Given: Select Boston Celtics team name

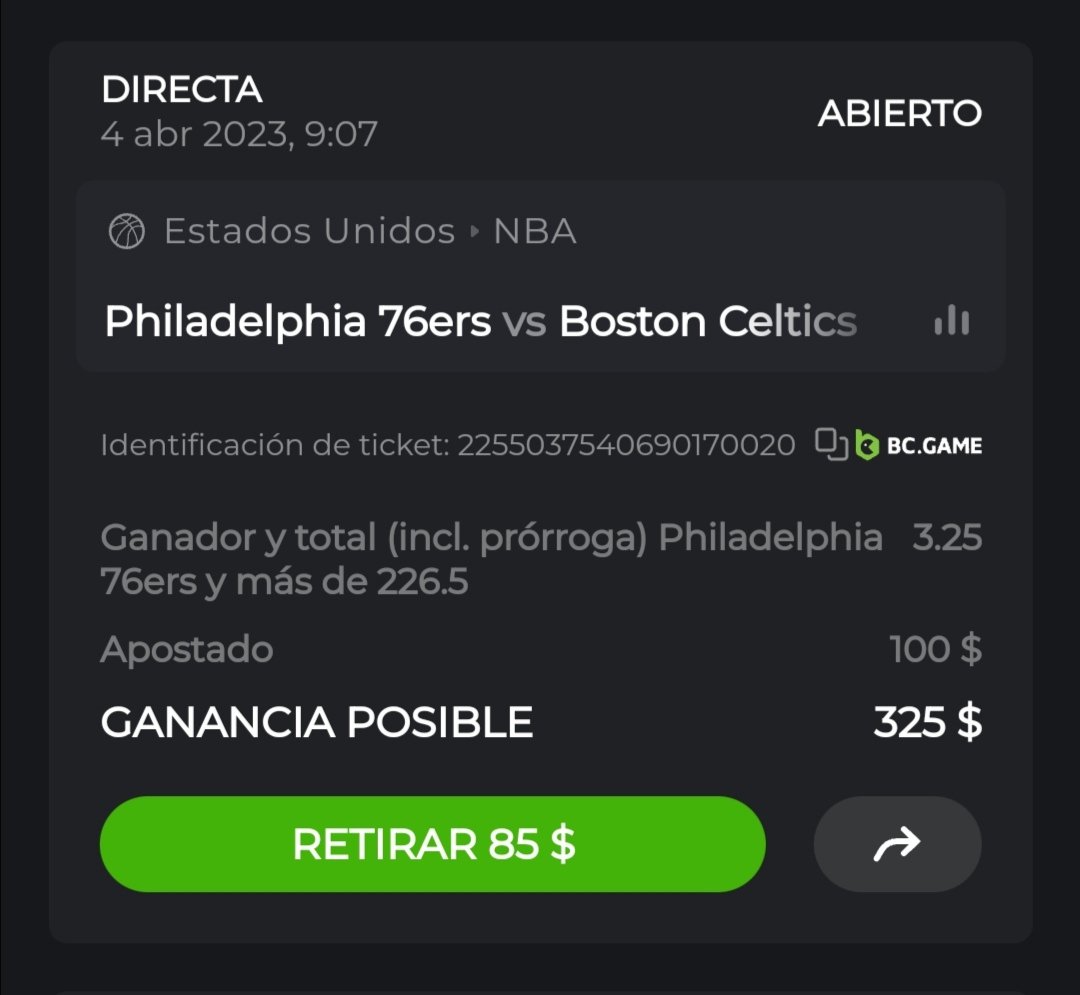Looking at the screenshot, I should [x=708, y=322].
